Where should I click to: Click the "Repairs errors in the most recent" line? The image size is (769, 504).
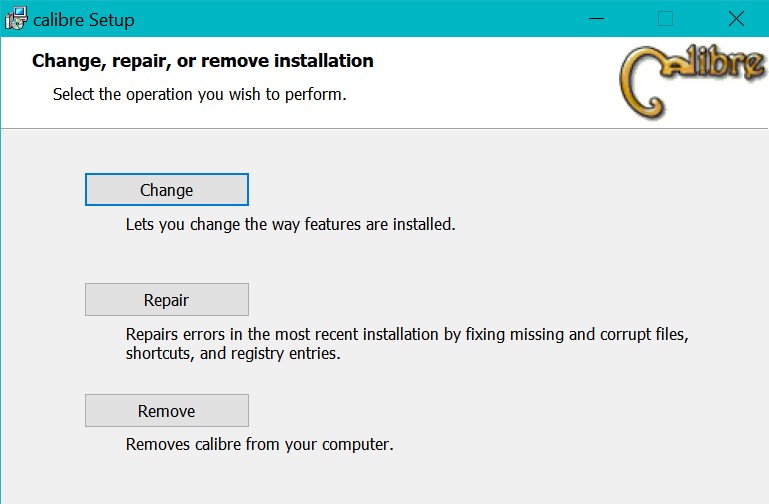(407, 333)
